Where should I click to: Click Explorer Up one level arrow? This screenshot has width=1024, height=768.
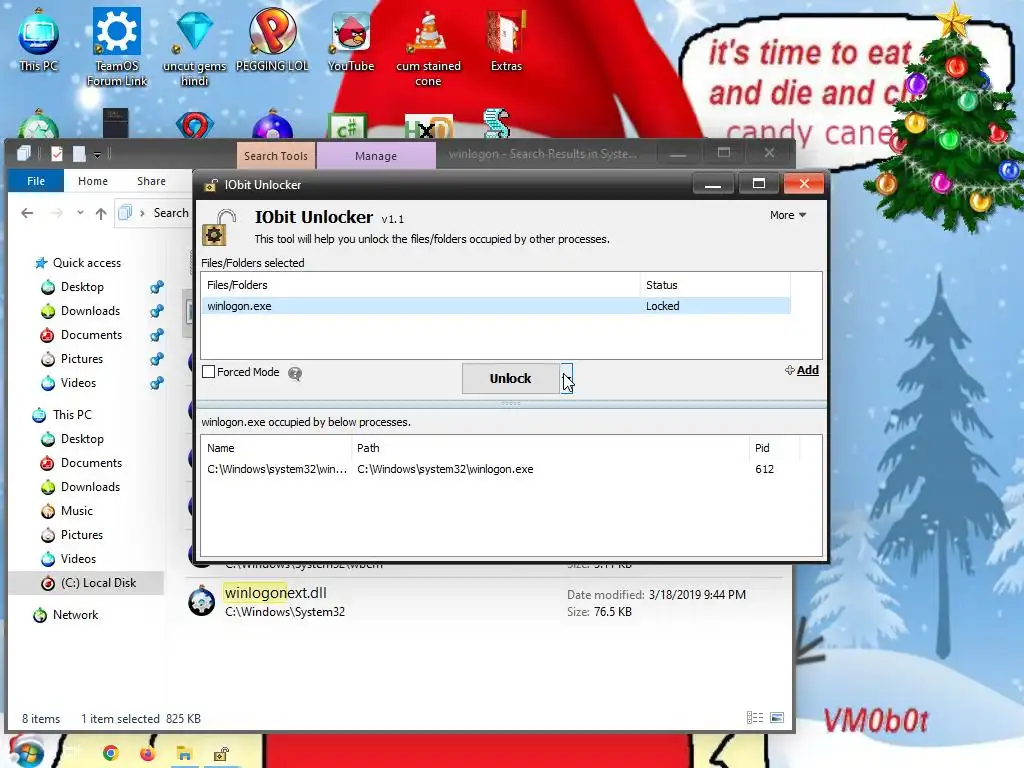tap(101, 213)
